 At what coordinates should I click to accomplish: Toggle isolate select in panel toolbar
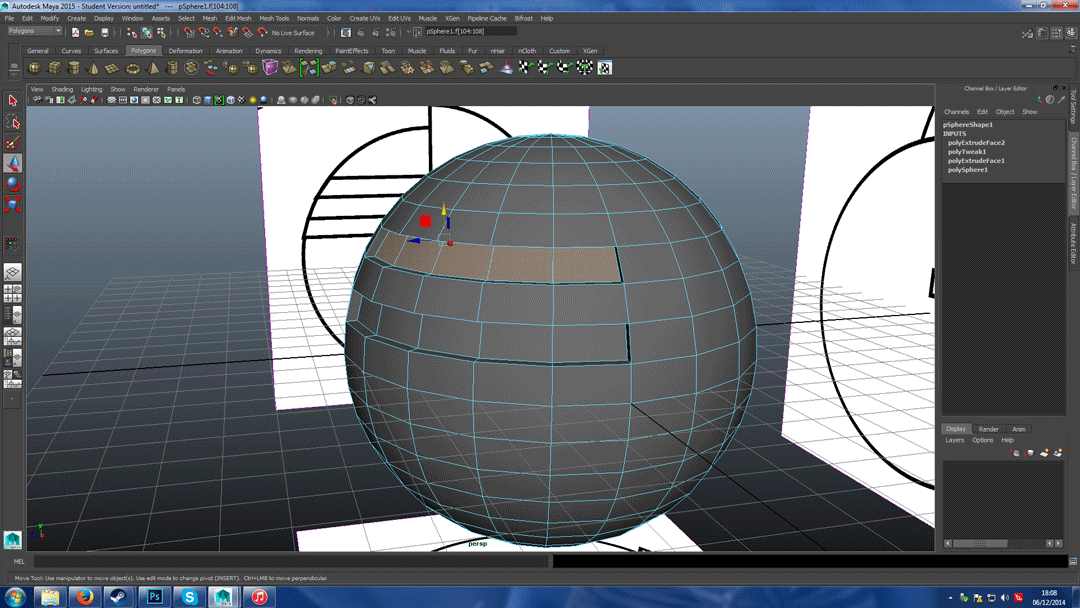pos(333,100)
